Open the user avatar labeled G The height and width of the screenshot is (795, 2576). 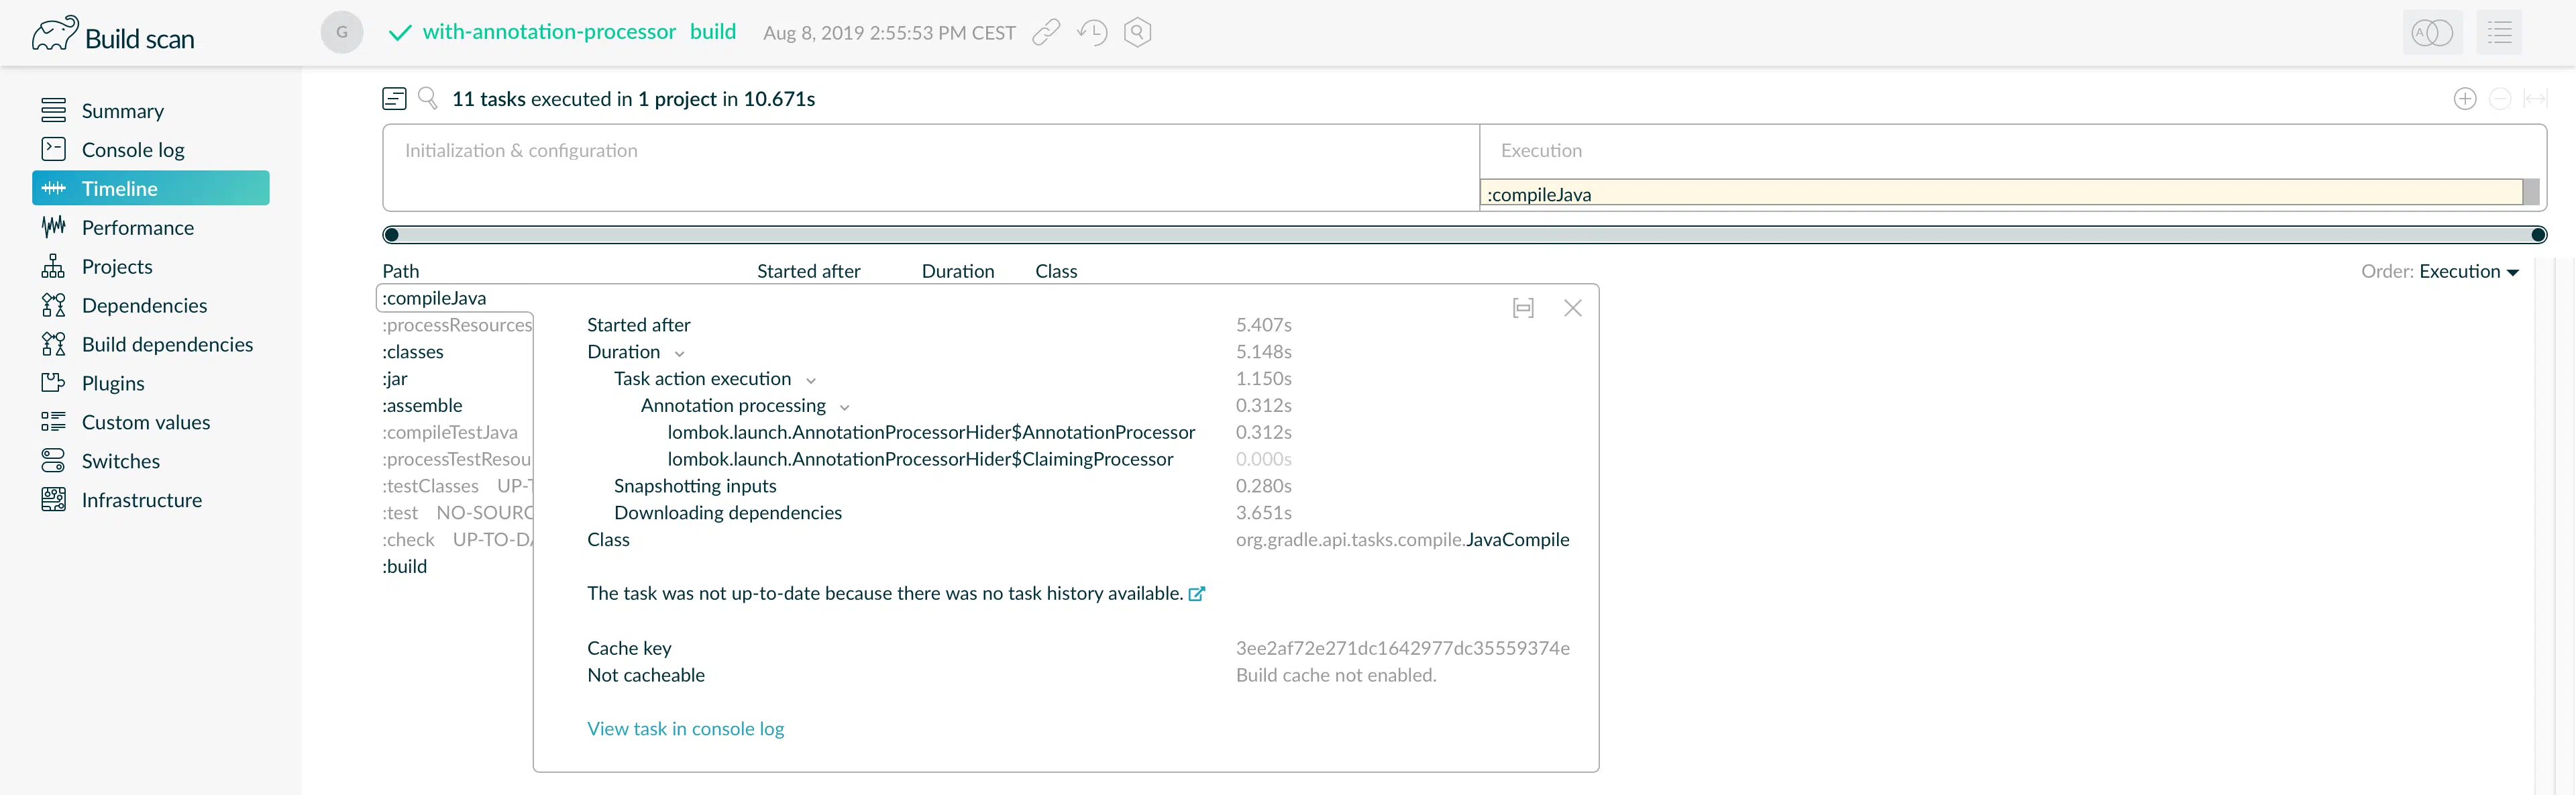pyautogui.click(x=342, y=32)
